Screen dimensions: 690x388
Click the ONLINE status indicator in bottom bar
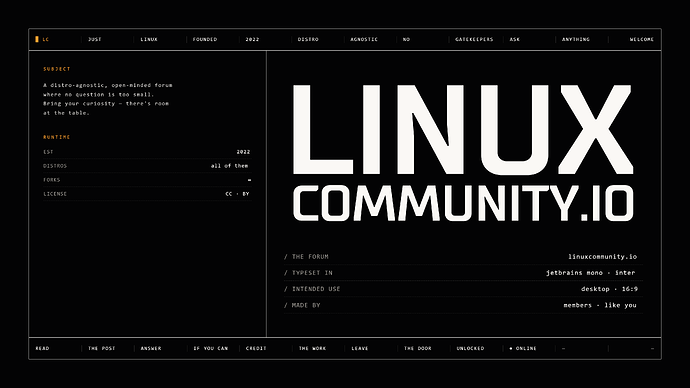[523, 348]
